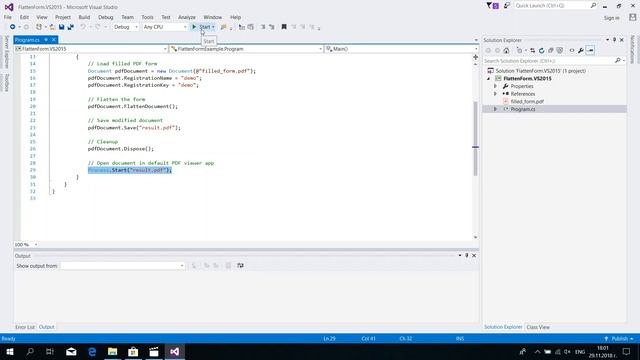The width and height of the screenshot is (640, 360).
Task: Open Microsoft Edge from taskbar
Action: point(92,352)
